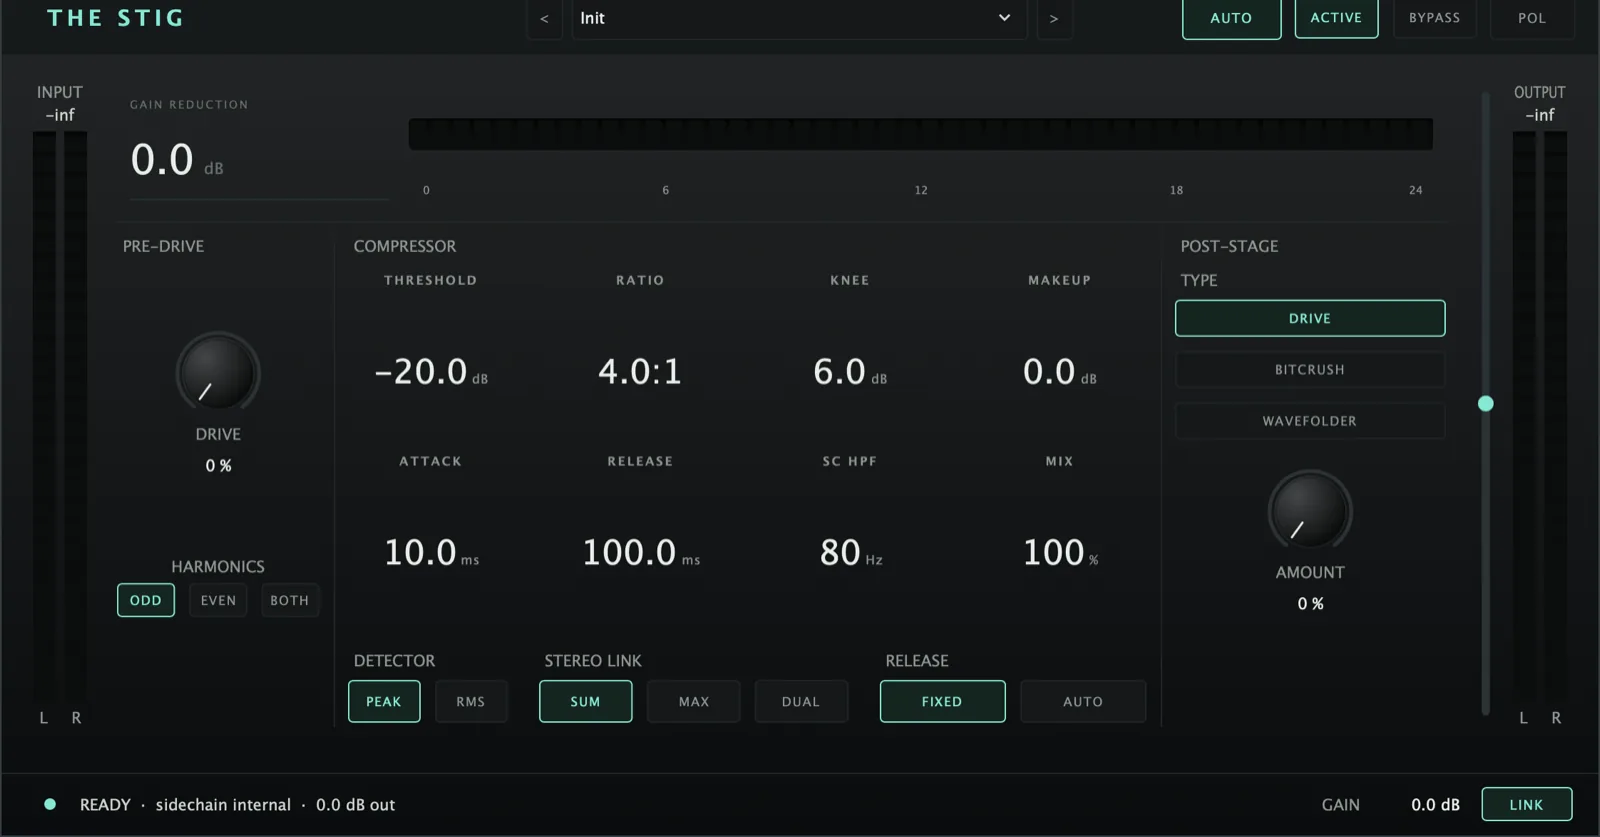Click the ratio value 4.0:1
This screenshot has width=1600, height=837.
point(640,372)
